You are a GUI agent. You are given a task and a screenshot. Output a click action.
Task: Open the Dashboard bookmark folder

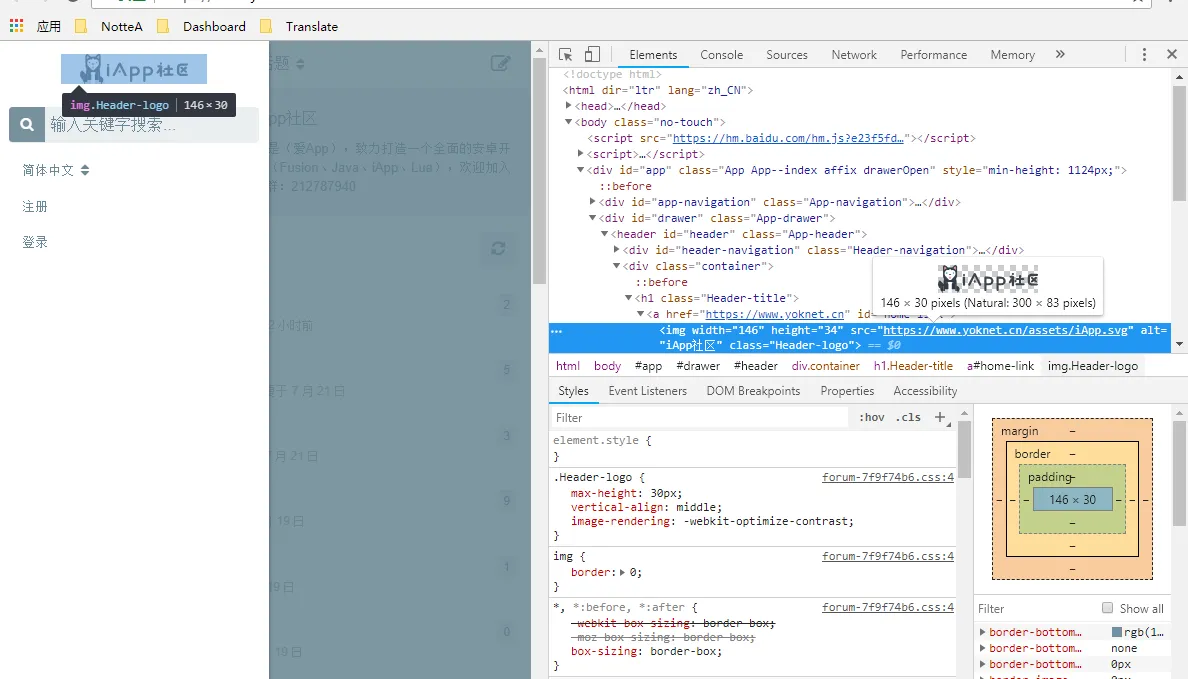click(202, 27)
